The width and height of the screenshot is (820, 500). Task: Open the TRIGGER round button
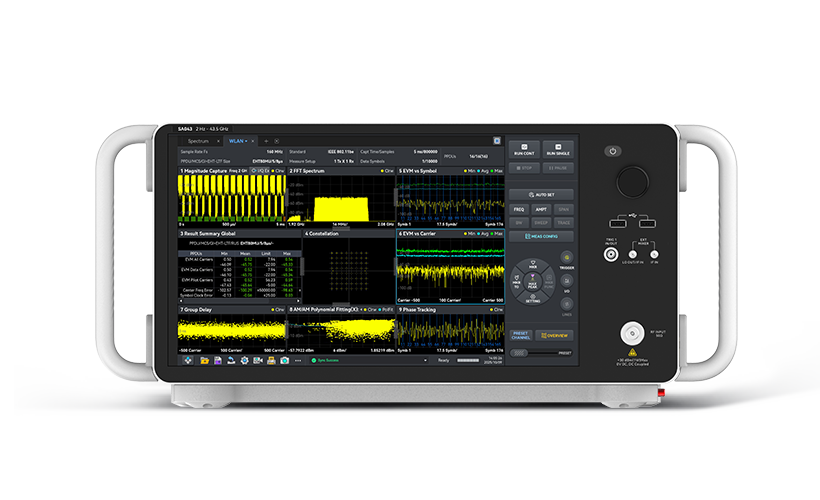pyautogui.click(x=565, y=258)
